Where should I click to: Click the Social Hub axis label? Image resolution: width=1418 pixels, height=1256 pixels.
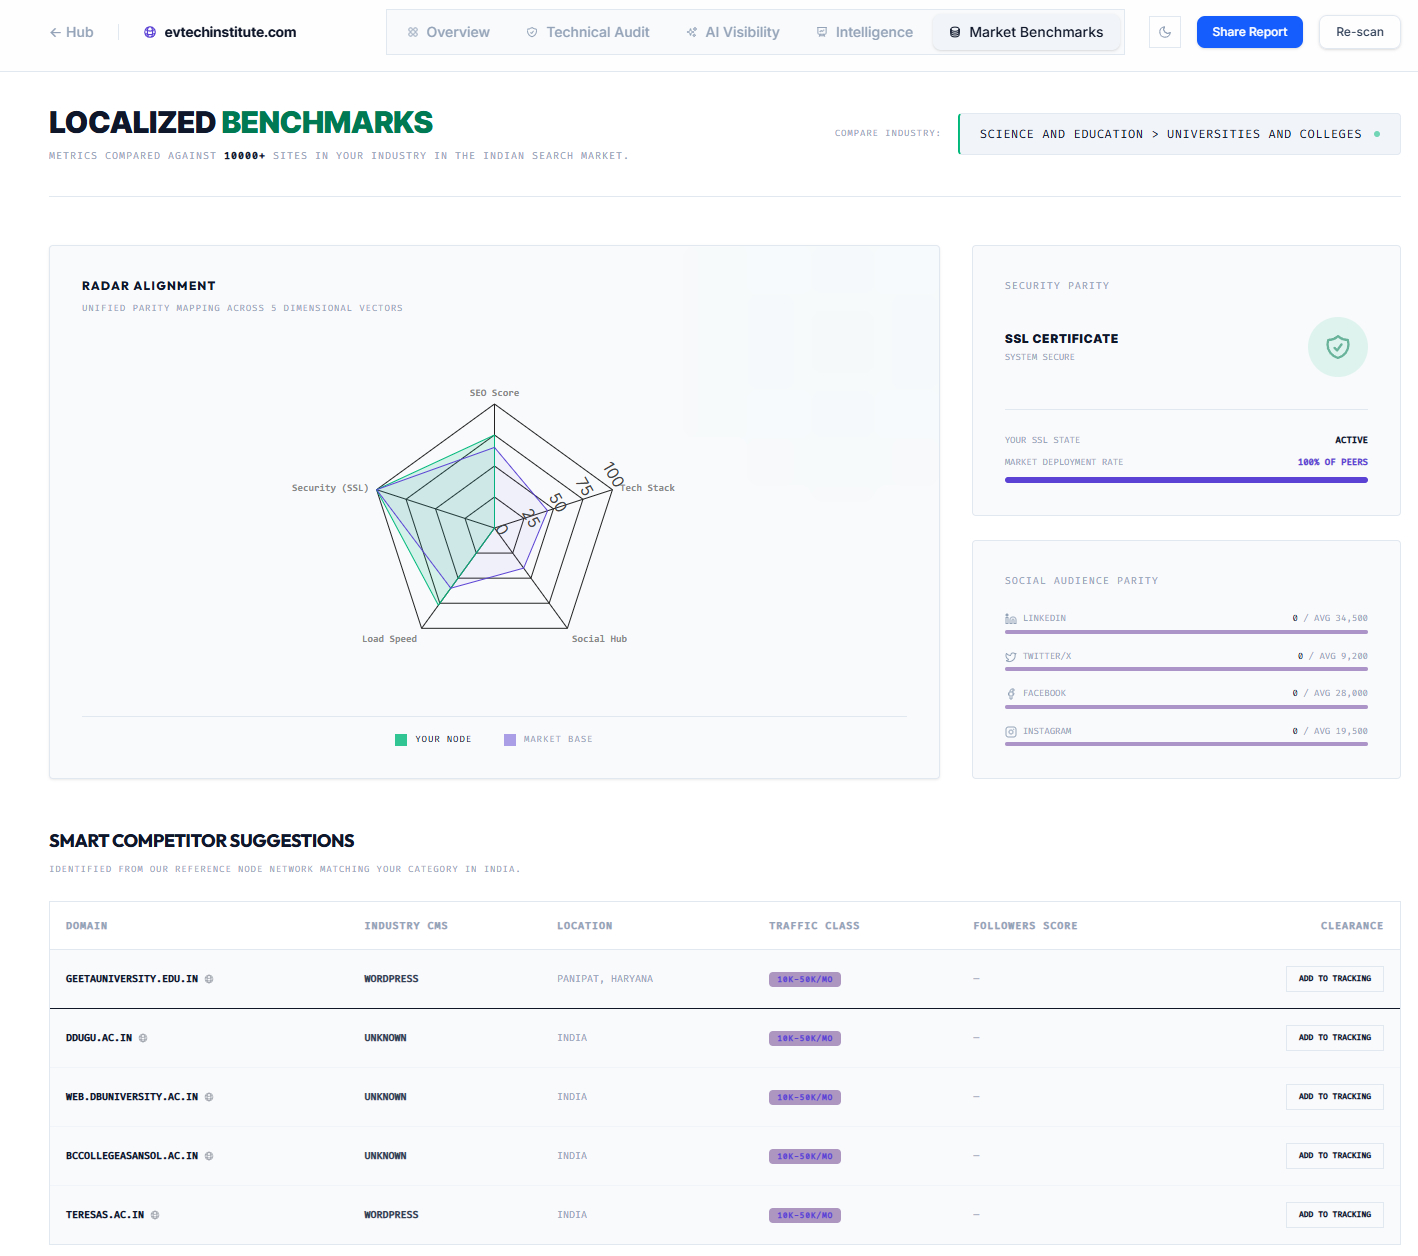pos(599,639)
